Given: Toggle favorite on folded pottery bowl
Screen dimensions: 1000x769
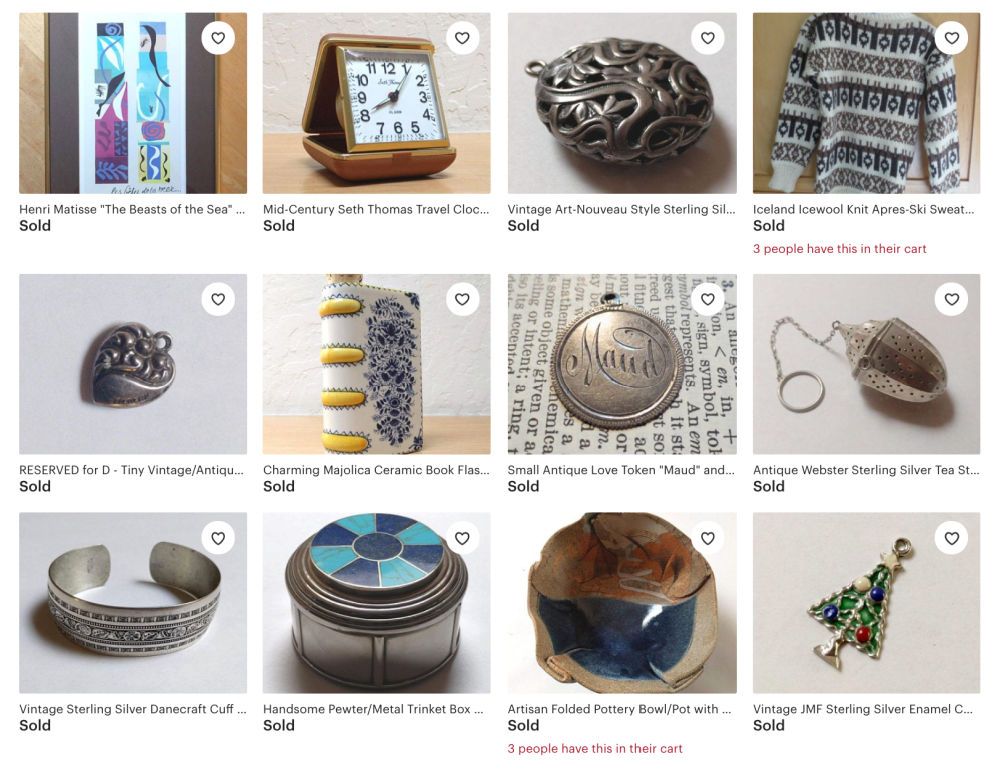Looking at the screenshot, I should click(707, 538).
